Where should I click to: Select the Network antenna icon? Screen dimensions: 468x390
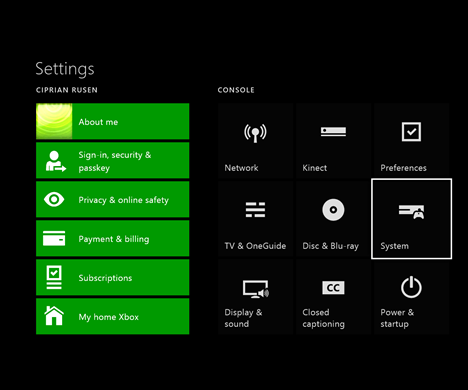click(x=255, y=133)
